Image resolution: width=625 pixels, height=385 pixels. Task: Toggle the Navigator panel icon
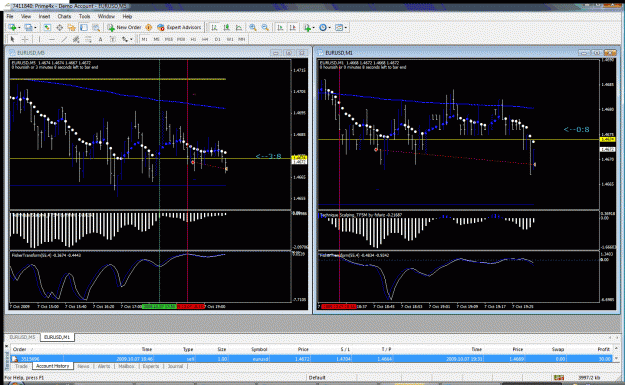point(71,28)
